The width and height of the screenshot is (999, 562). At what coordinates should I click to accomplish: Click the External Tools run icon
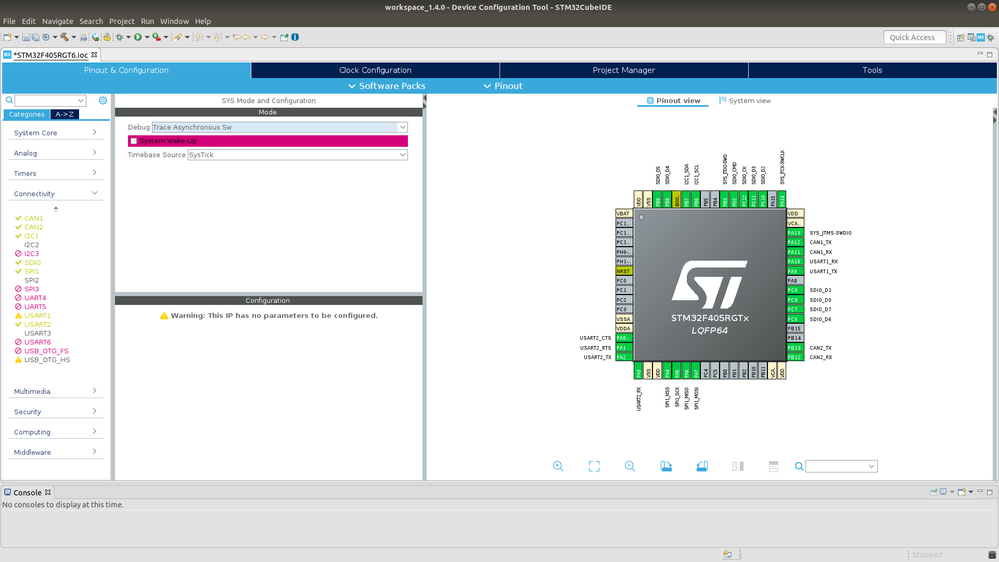(x=156, y=37)
